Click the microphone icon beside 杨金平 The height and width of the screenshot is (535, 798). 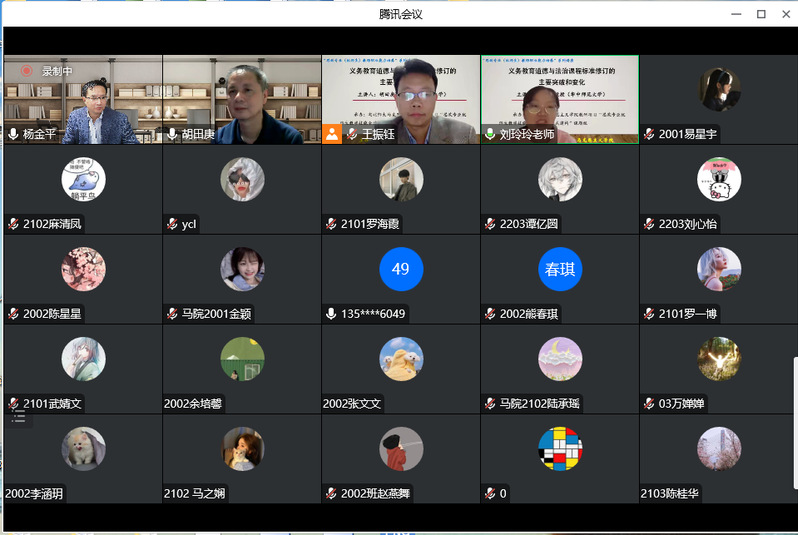coord(13,134)
